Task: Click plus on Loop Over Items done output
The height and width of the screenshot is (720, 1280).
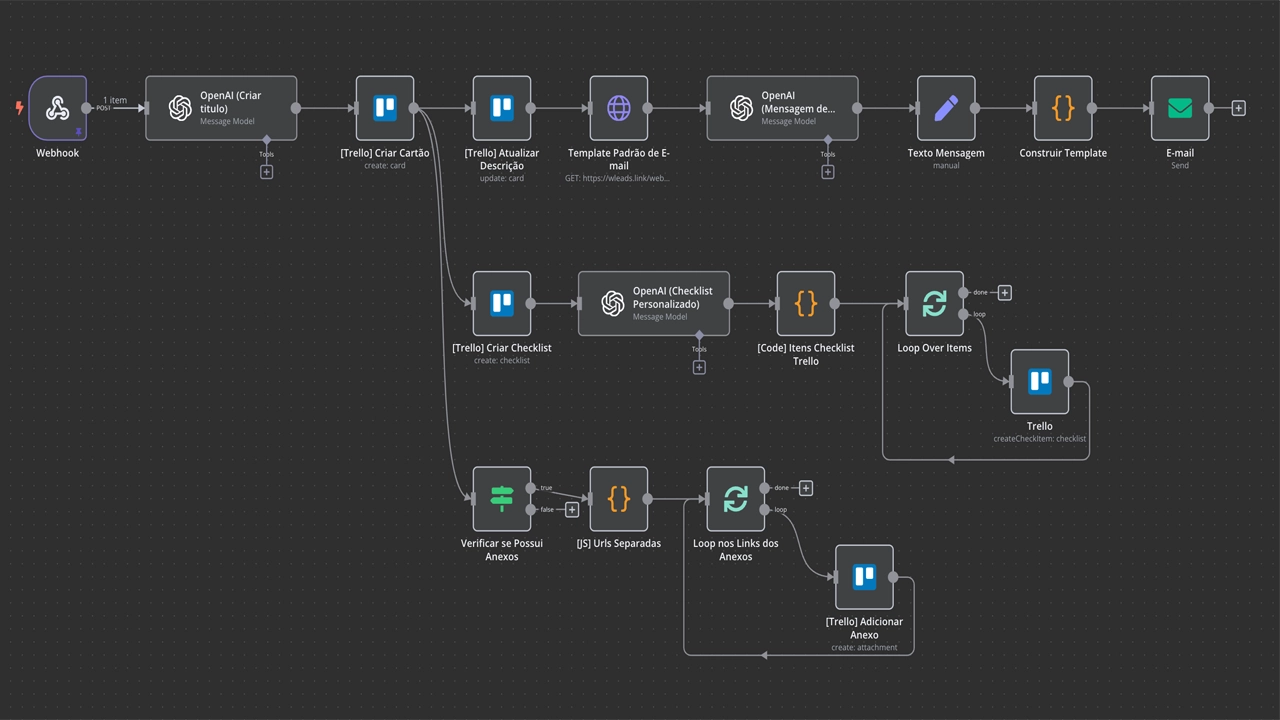Action: click(1005, 293)
